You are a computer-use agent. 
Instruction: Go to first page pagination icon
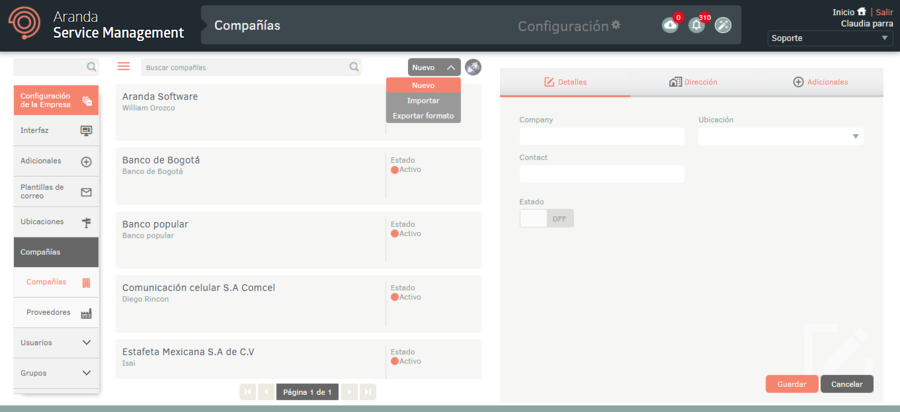click(x=247, y=392)
